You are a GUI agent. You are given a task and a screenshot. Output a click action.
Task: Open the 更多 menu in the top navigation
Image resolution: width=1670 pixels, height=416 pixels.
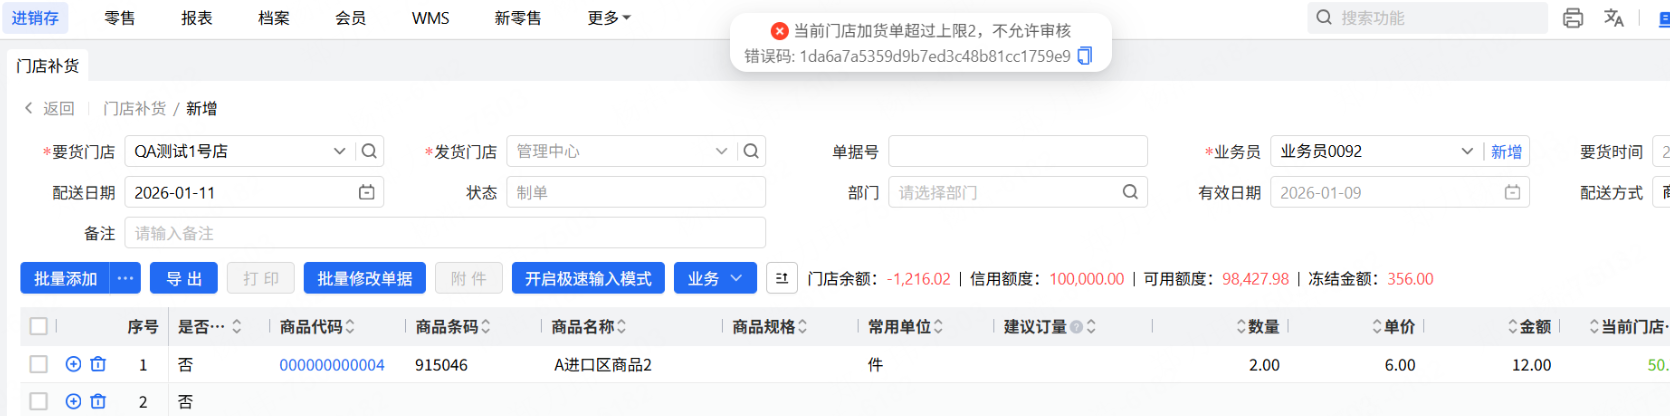[609, 18]
